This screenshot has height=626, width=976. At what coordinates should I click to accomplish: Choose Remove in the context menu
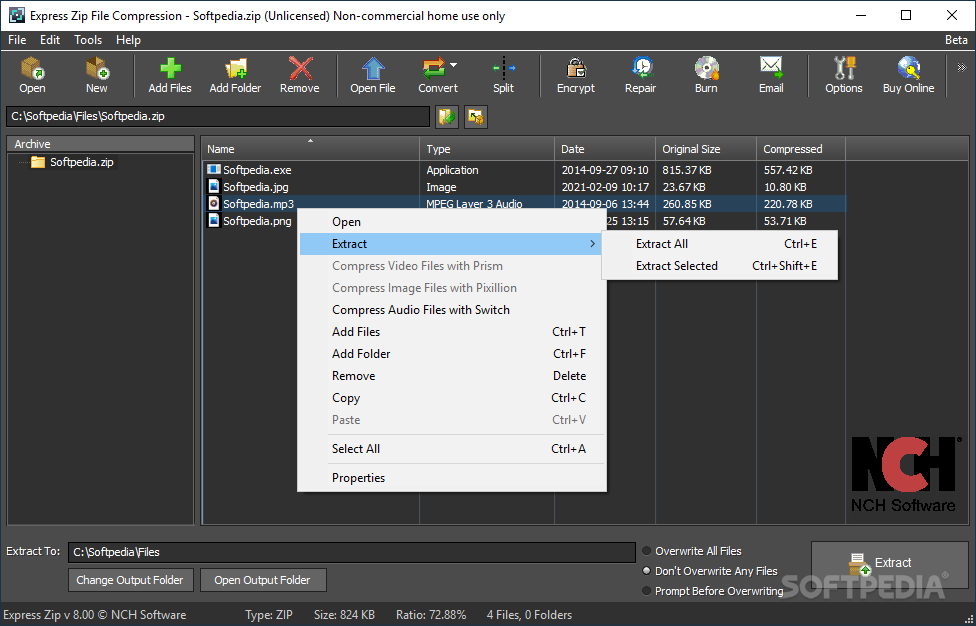click(x=452, y=376)
